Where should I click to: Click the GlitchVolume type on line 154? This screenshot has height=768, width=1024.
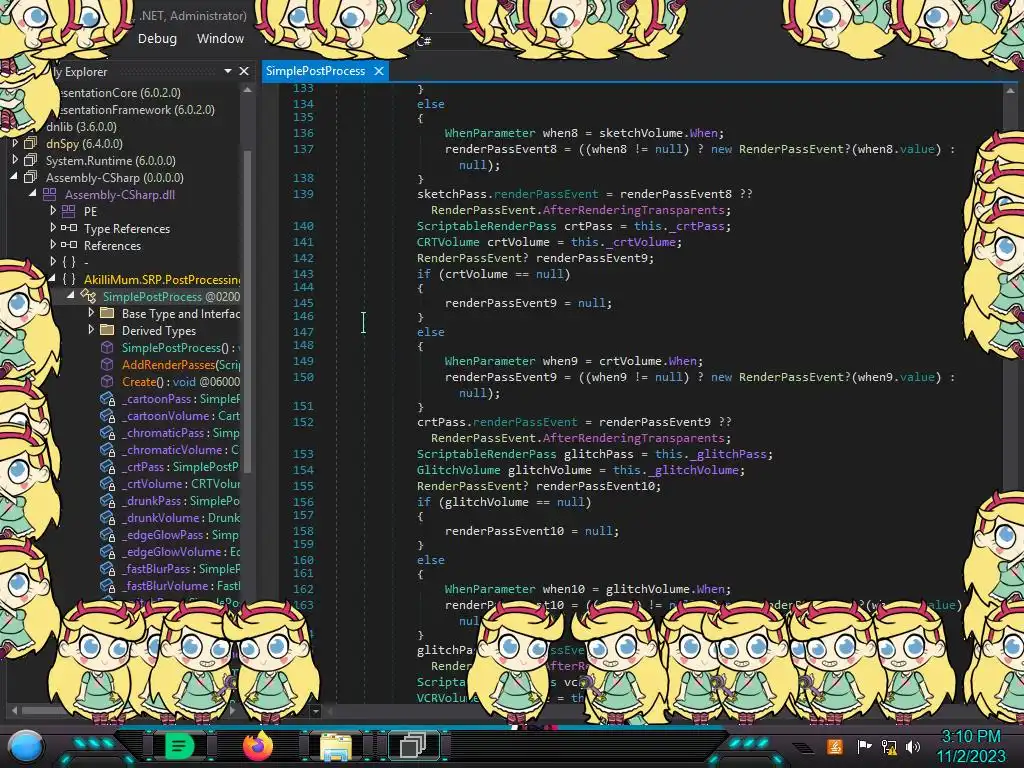click(x=458, y=470)
